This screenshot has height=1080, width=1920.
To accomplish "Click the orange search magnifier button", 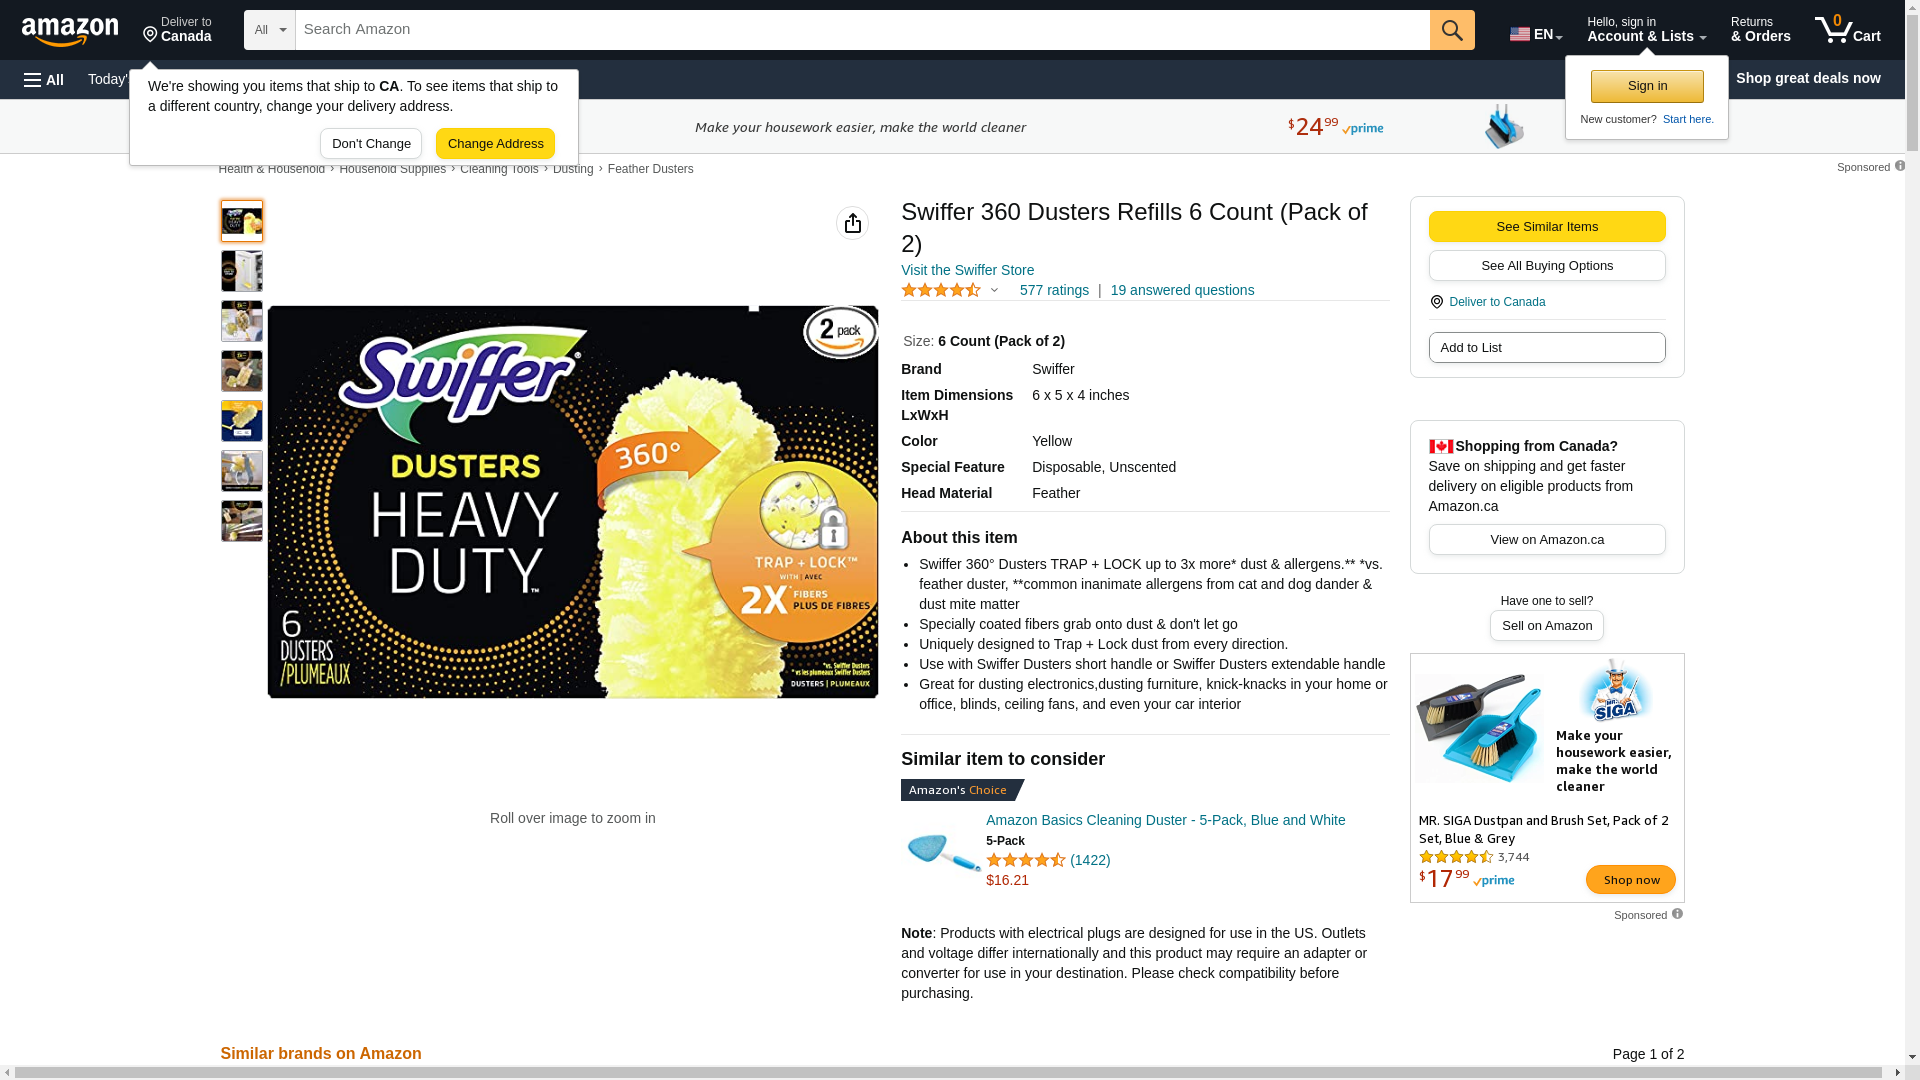I will coord(1452,30).
